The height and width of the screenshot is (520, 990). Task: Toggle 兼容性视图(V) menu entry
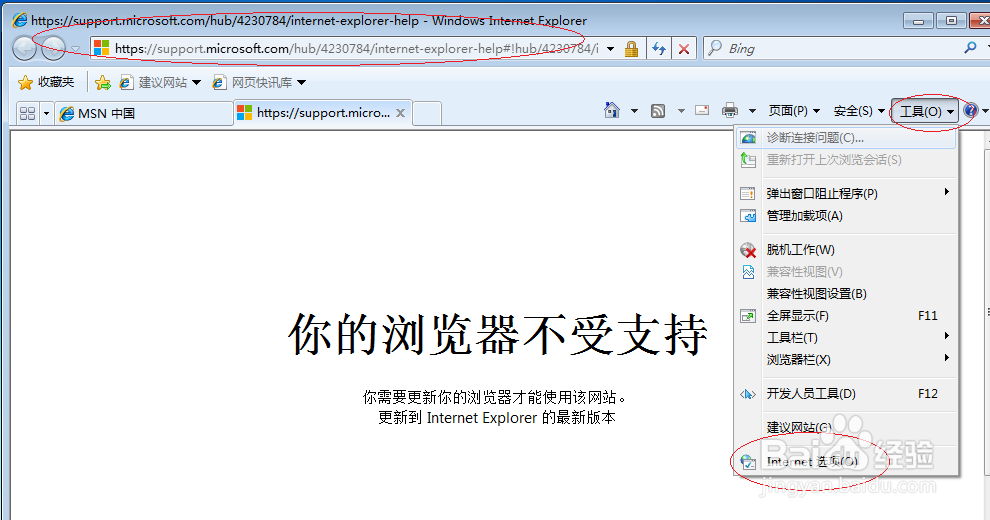click(x=846, y=272)
